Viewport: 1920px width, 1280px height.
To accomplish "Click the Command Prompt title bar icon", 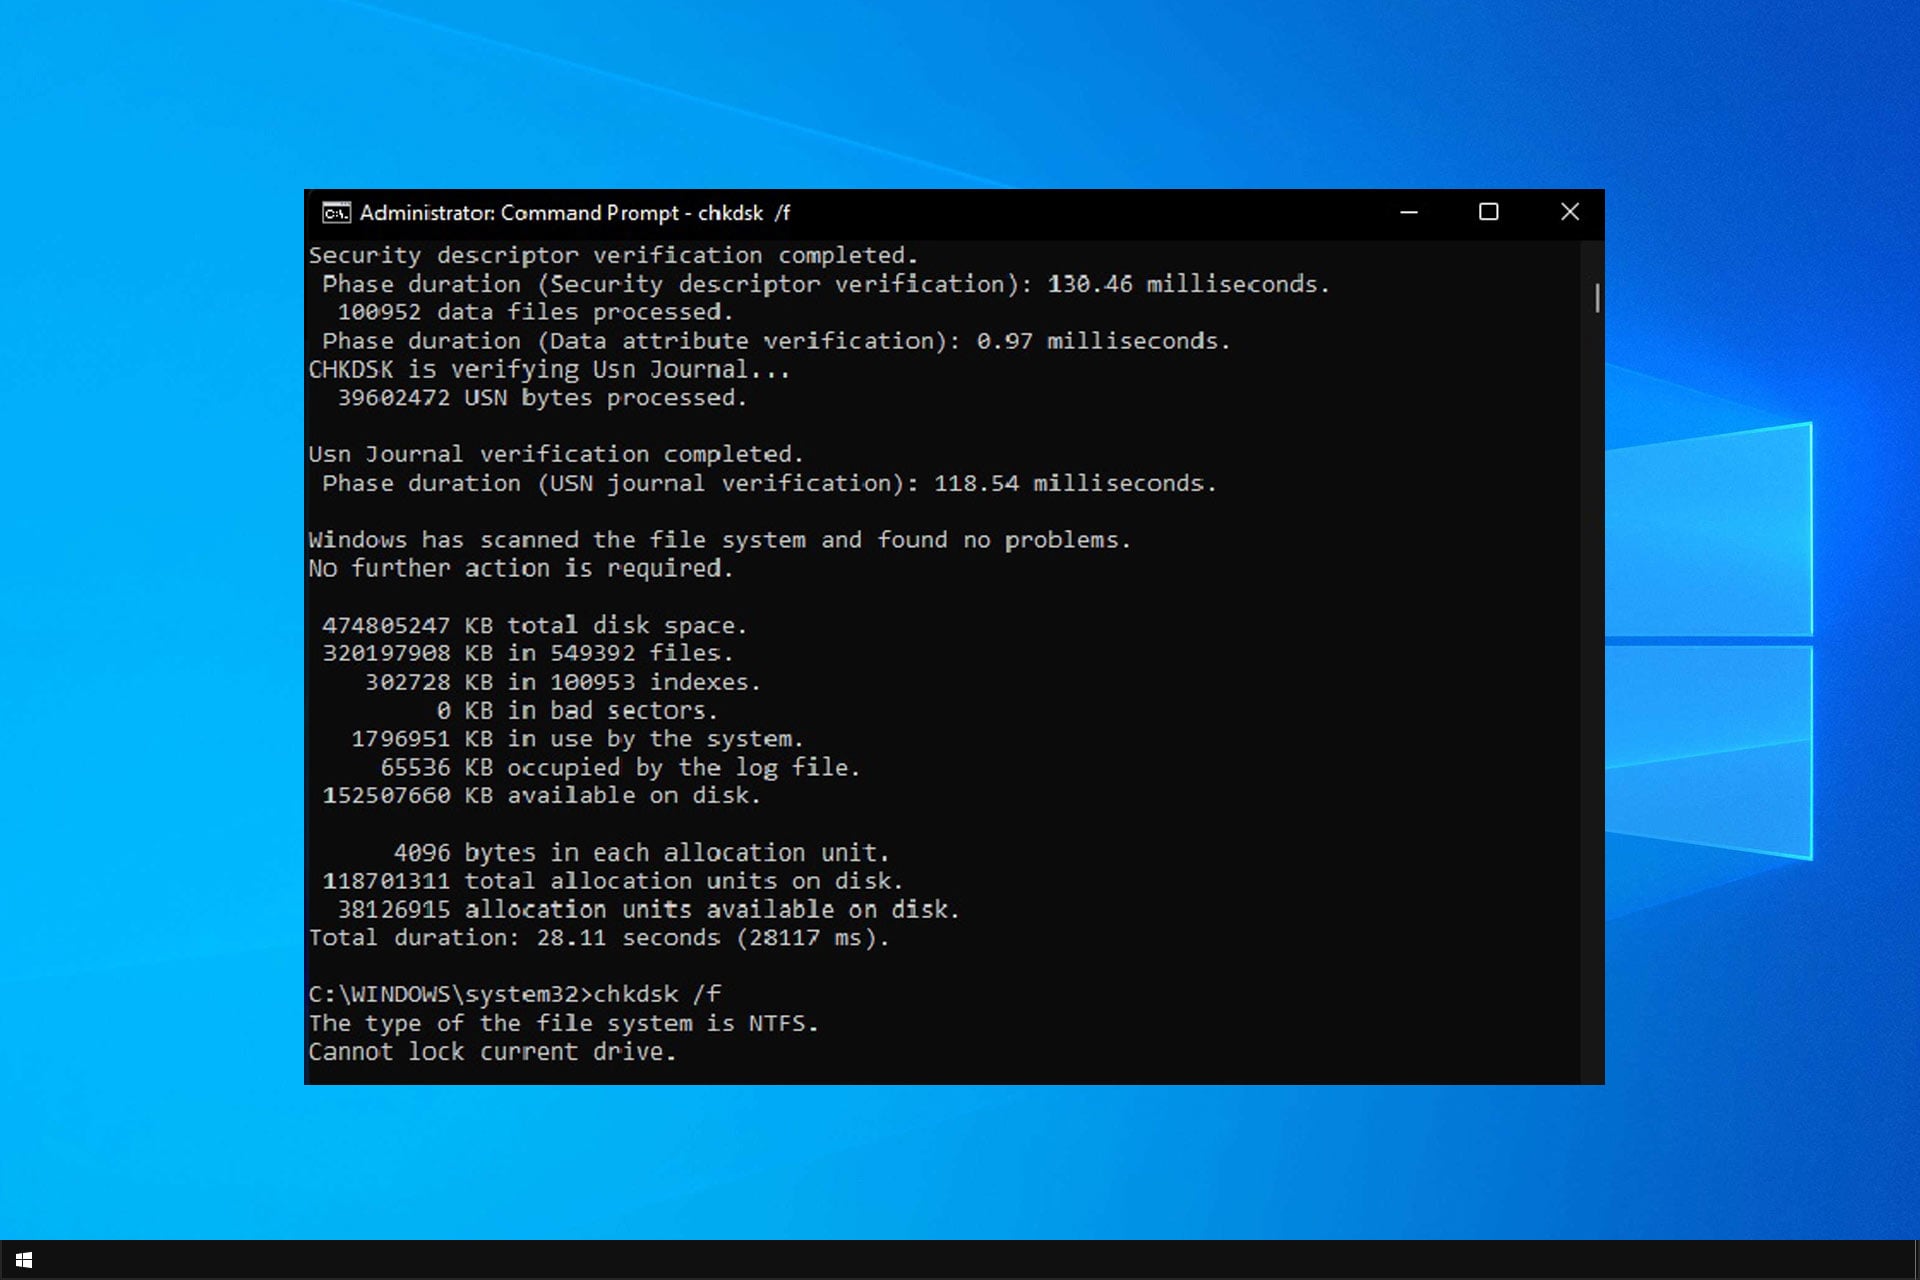I will pos(336,213).
